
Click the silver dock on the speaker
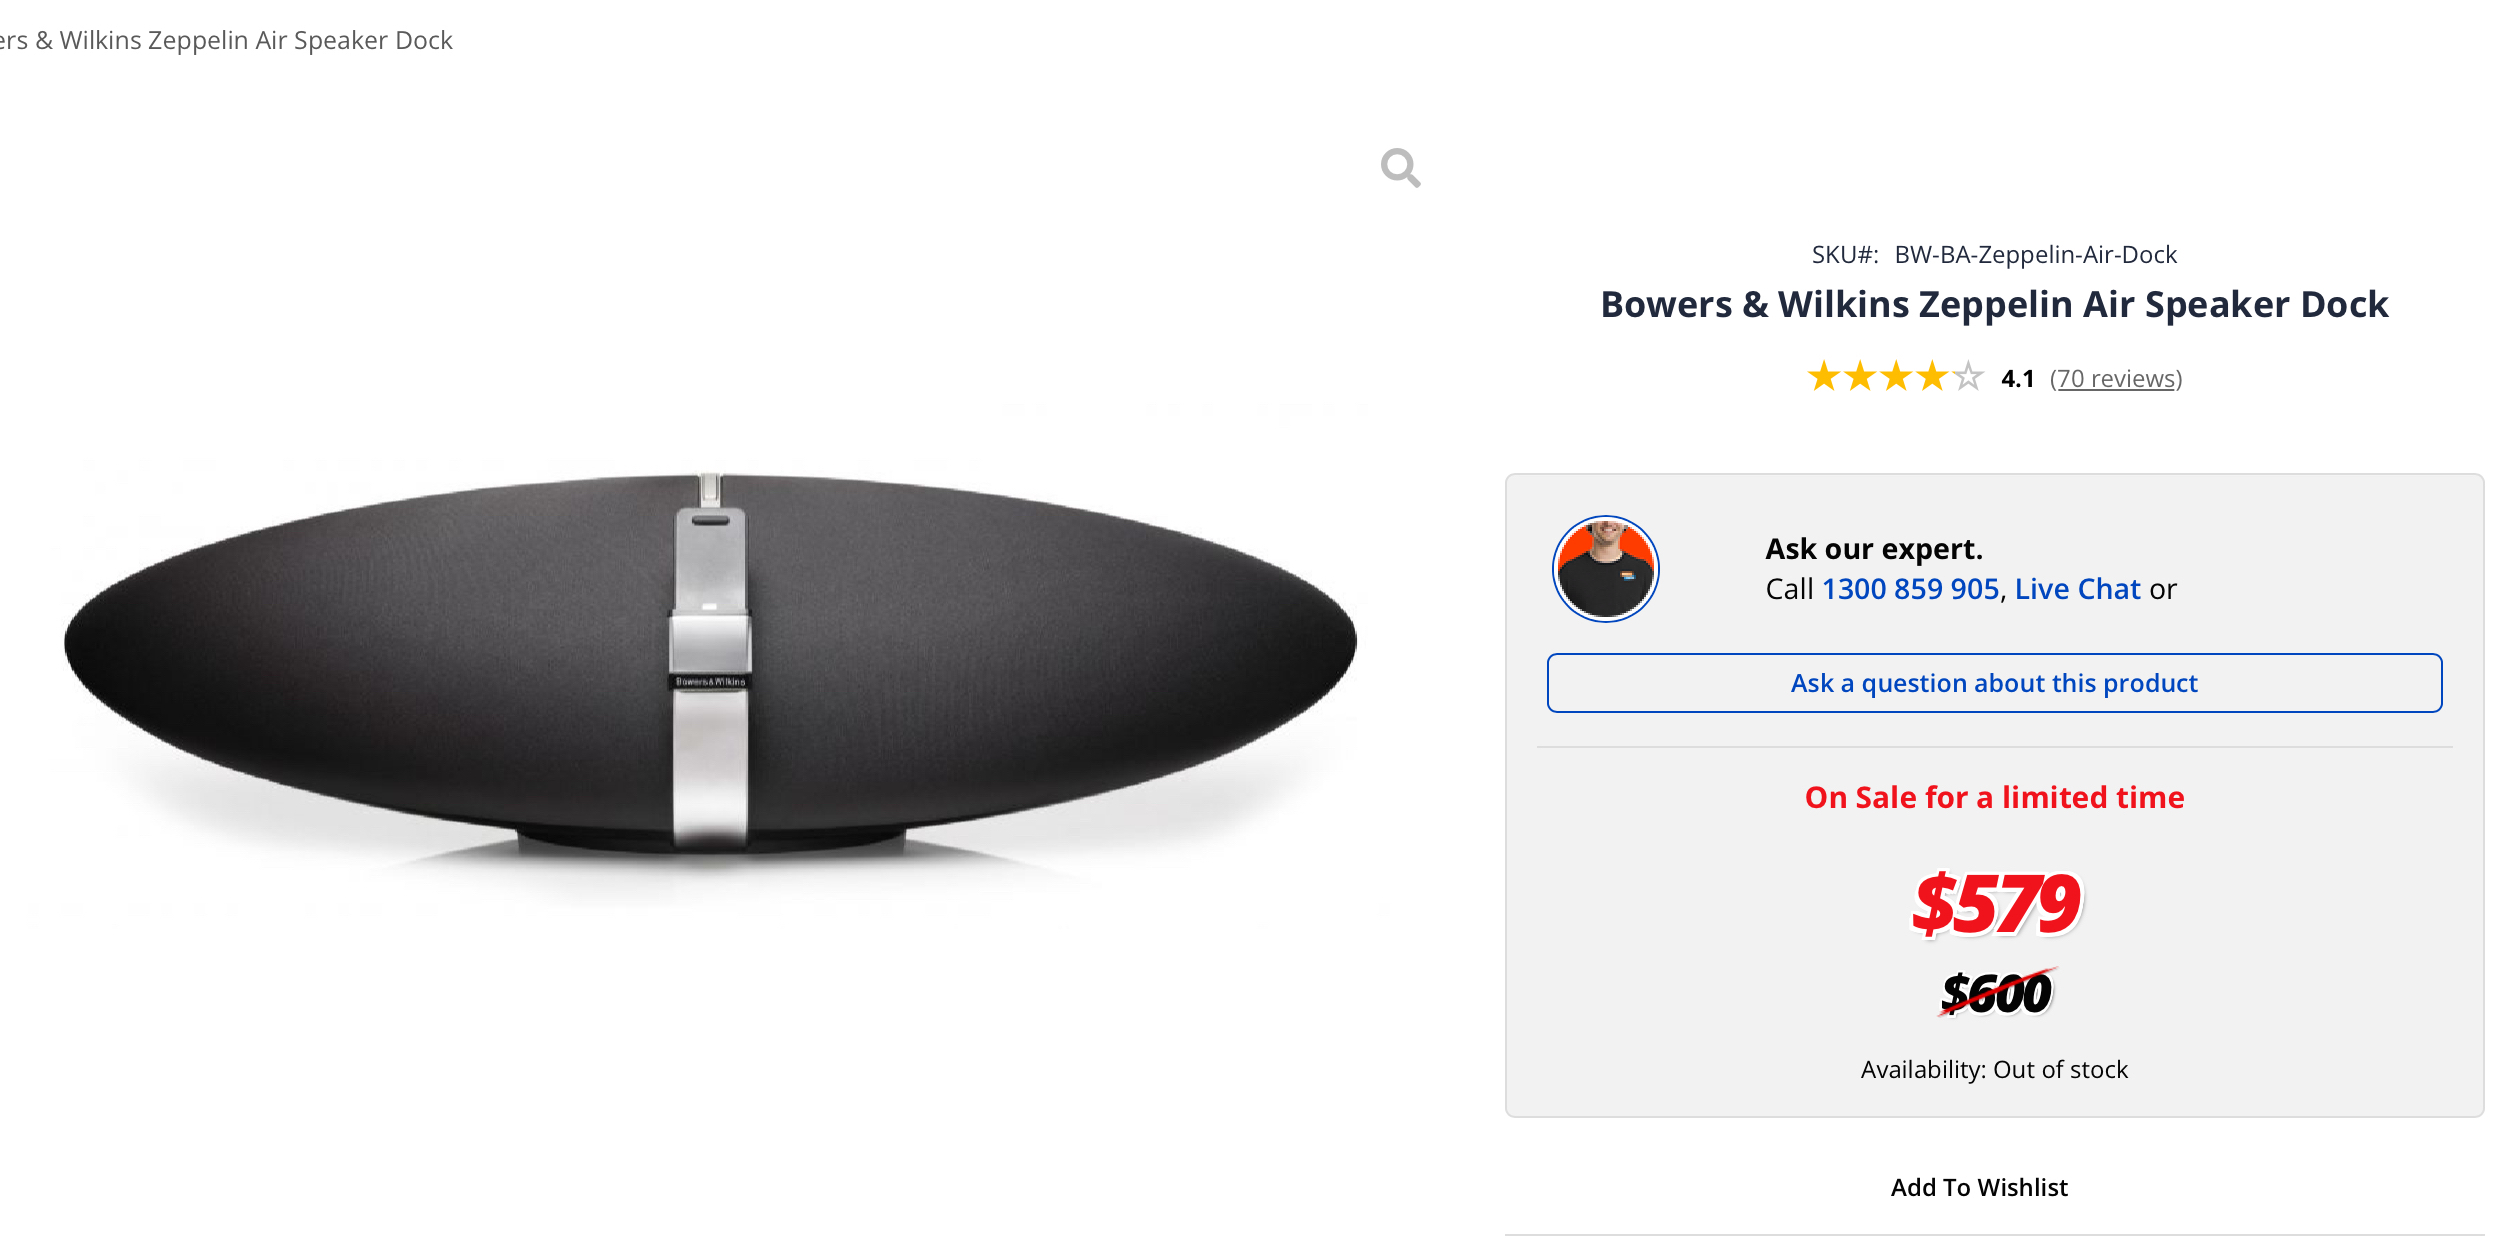710,665
